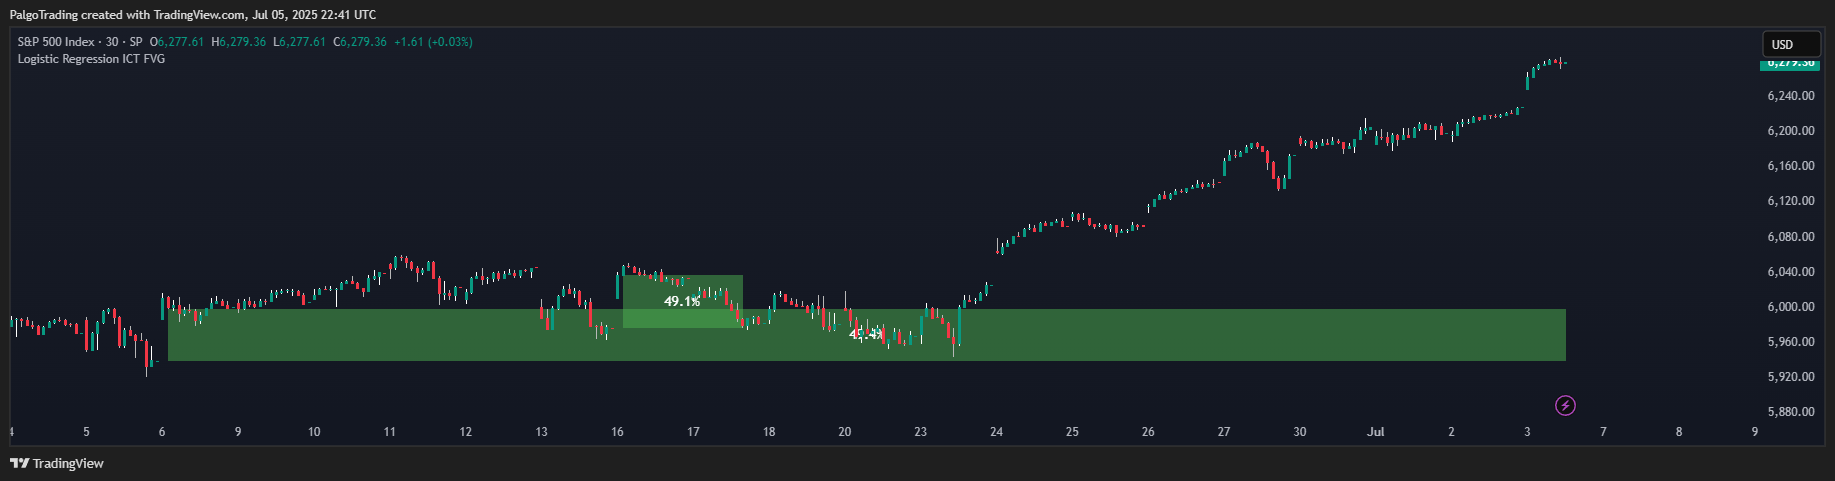Click the 49.1% label in the green zone
This screenshot has height=481, width=1835.
coord(682,301)
